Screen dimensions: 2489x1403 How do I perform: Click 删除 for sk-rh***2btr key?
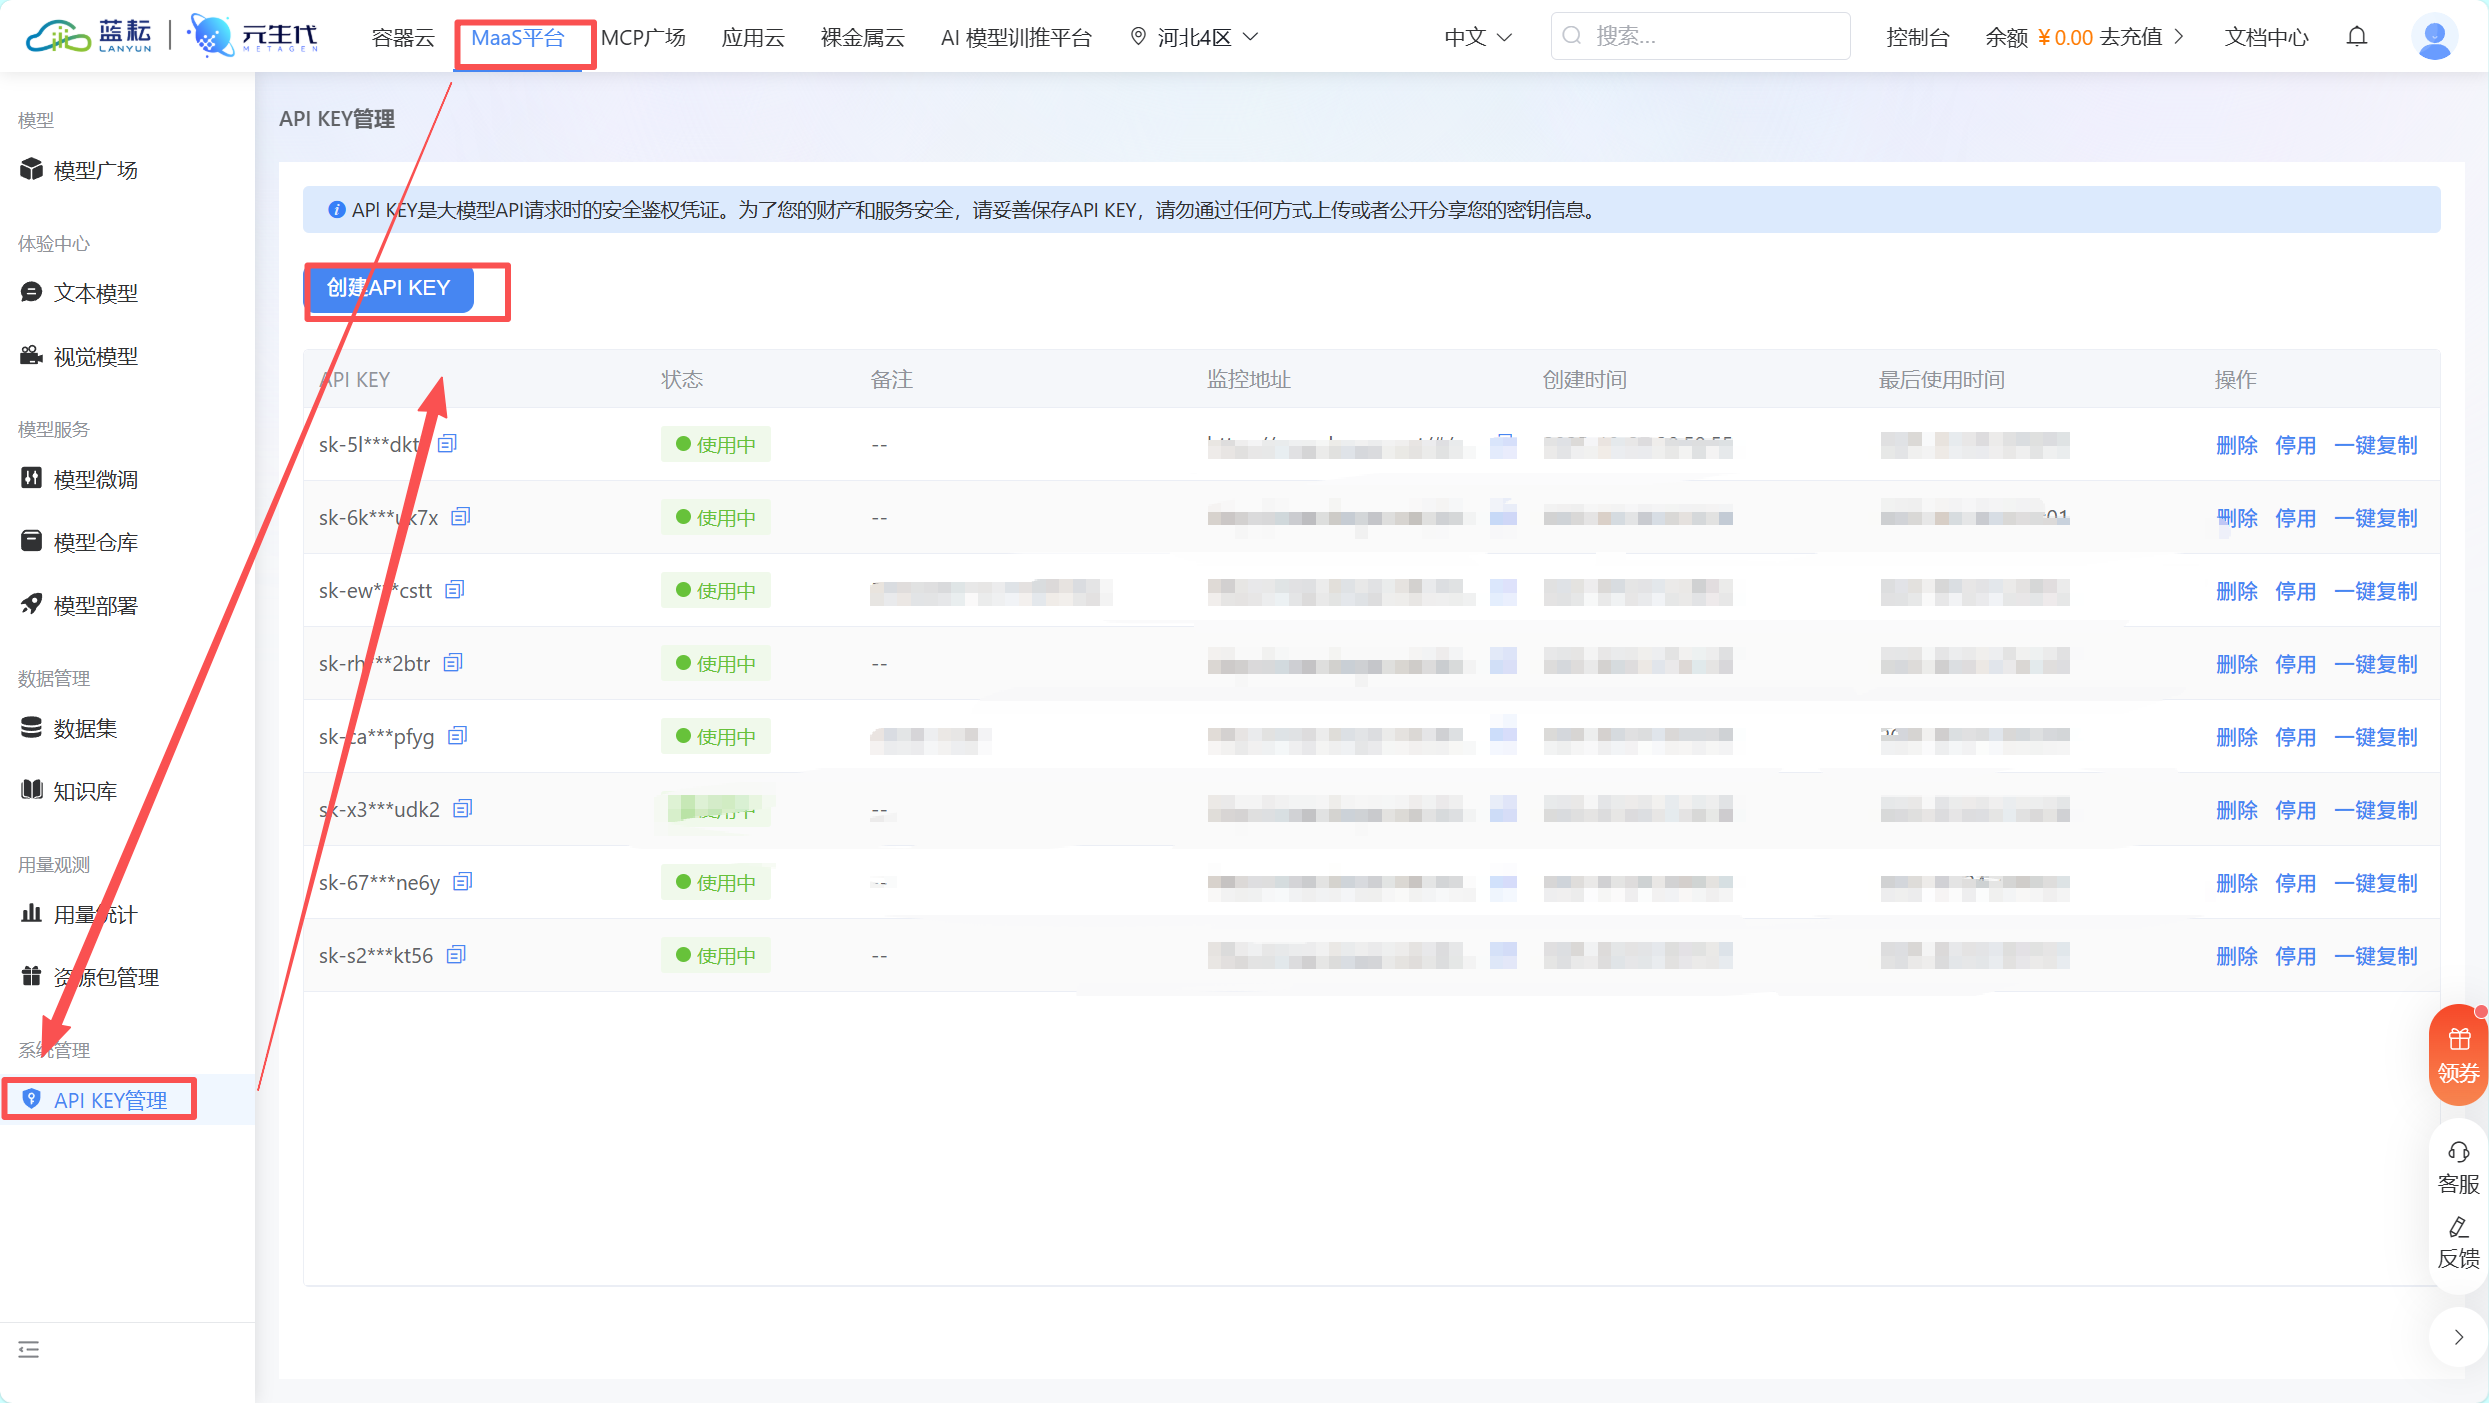[2236, 664]
